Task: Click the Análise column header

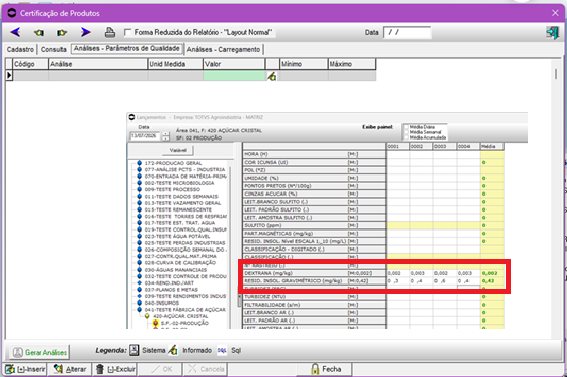Action: point(98,64)
